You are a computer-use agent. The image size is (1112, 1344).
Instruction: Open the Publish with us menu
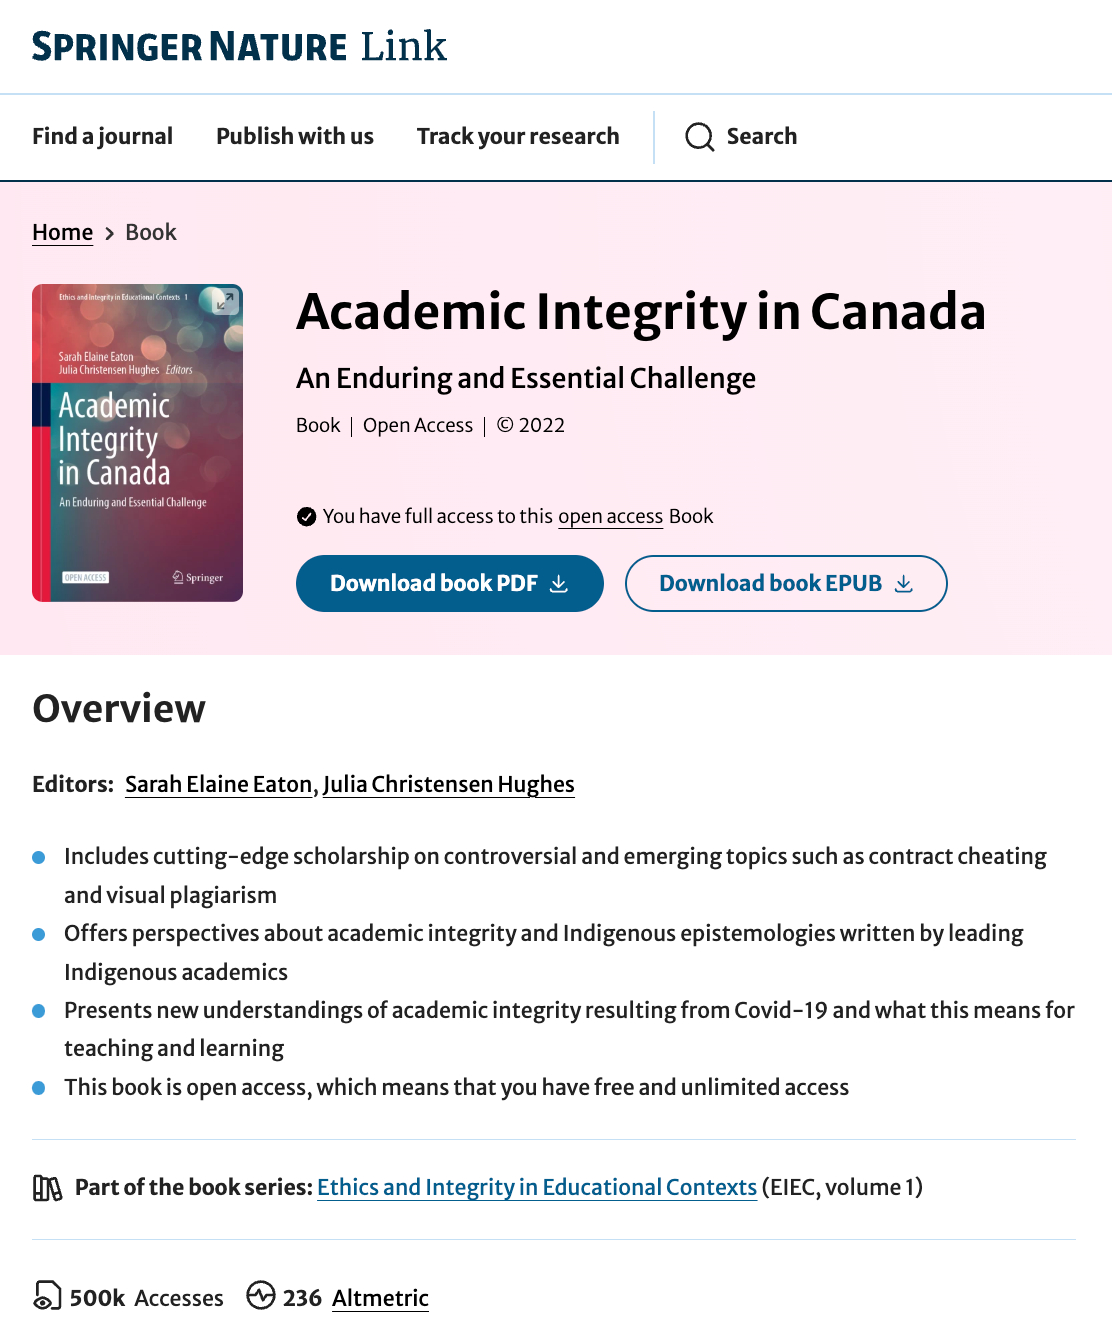295,137
